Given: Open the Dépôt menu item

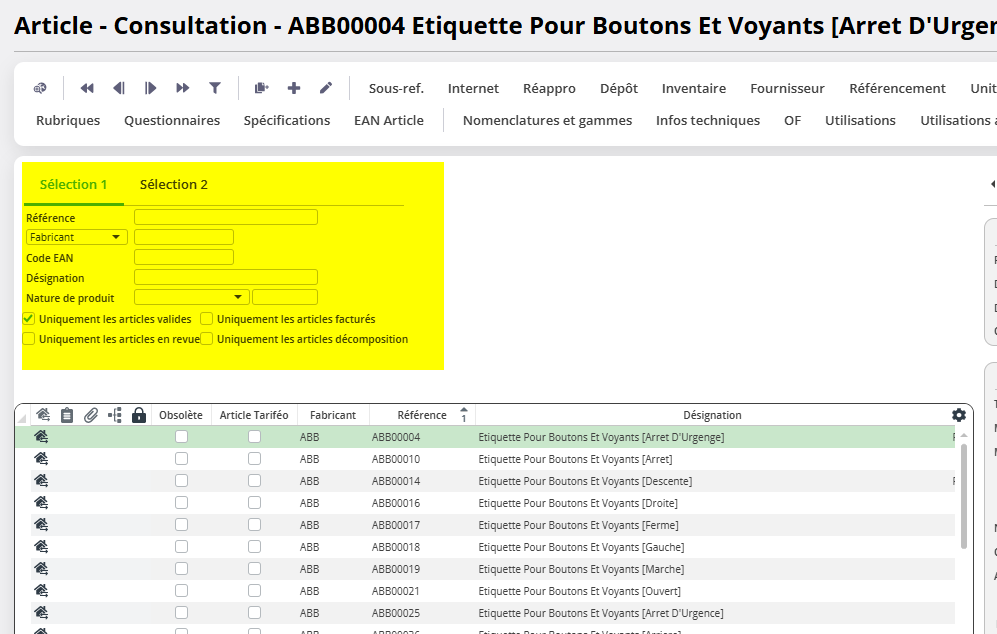Looking at the screenshot, I should (x=619, y=88).
